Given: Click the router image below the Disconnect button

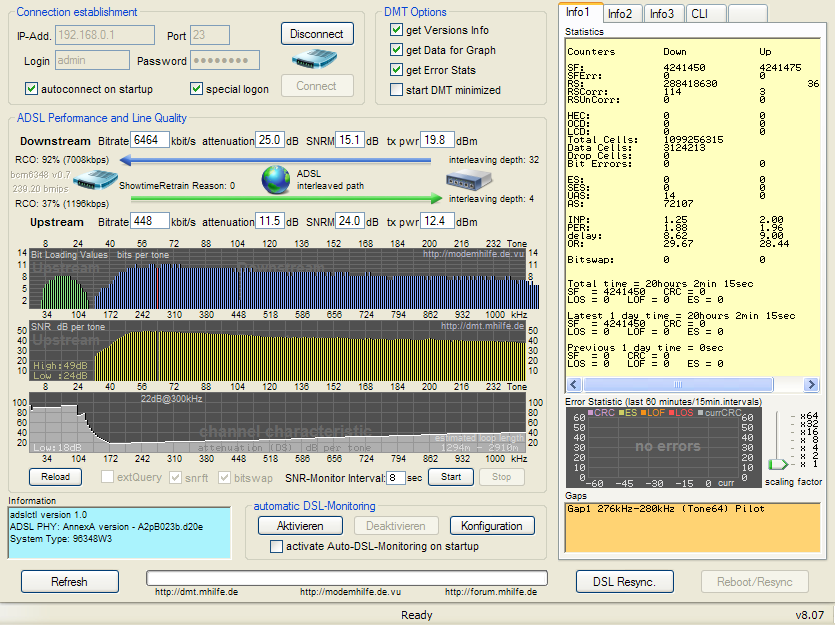Looking at the screenshot, I should [x=316, y=60].
